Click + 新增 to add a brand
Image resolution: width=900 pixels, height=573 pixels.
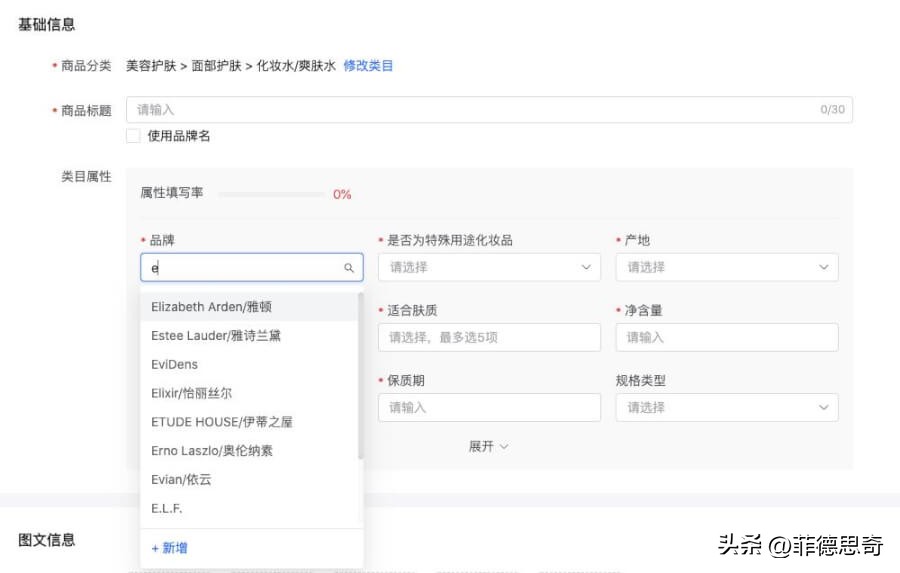[169, 548]
